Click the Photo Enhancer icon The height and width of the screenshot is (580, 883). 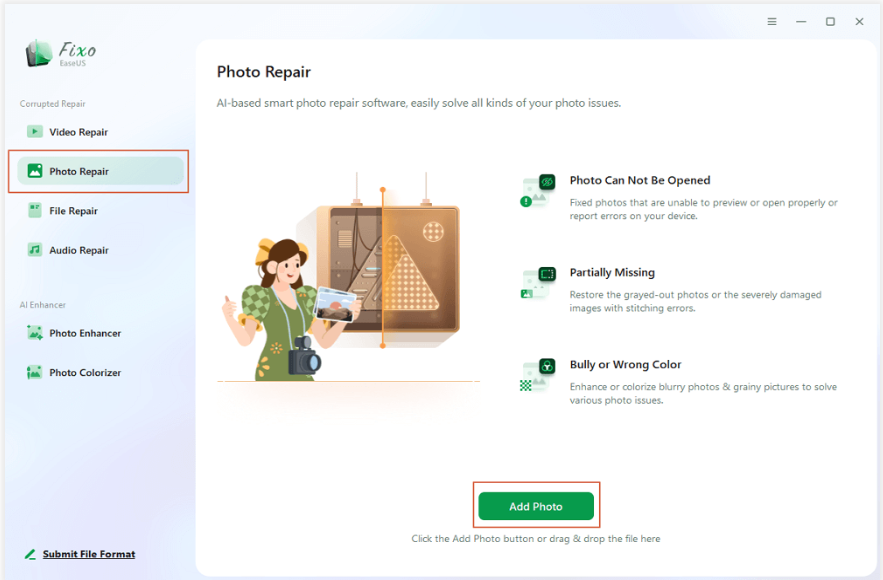click(35, 333)
